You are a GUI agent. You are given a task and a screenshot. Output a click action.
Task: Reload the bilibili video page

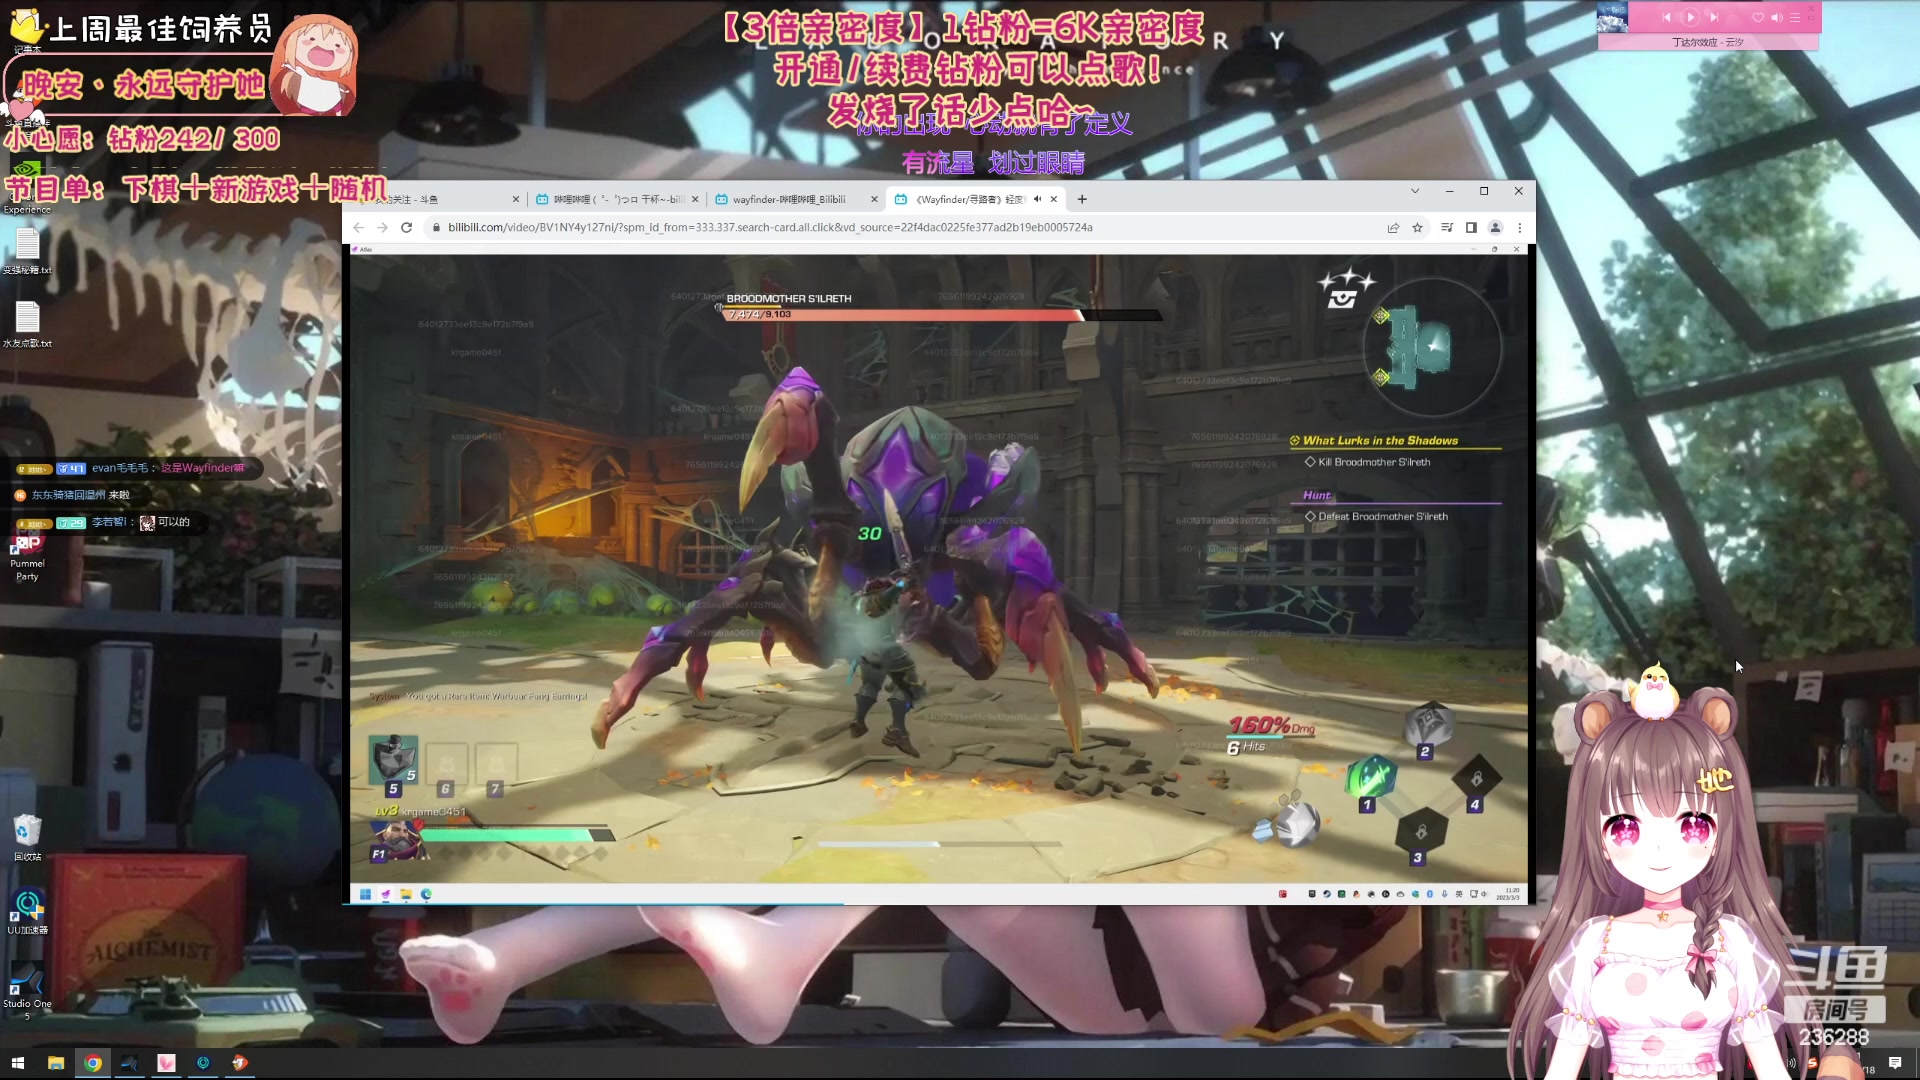tap(406, 228)
